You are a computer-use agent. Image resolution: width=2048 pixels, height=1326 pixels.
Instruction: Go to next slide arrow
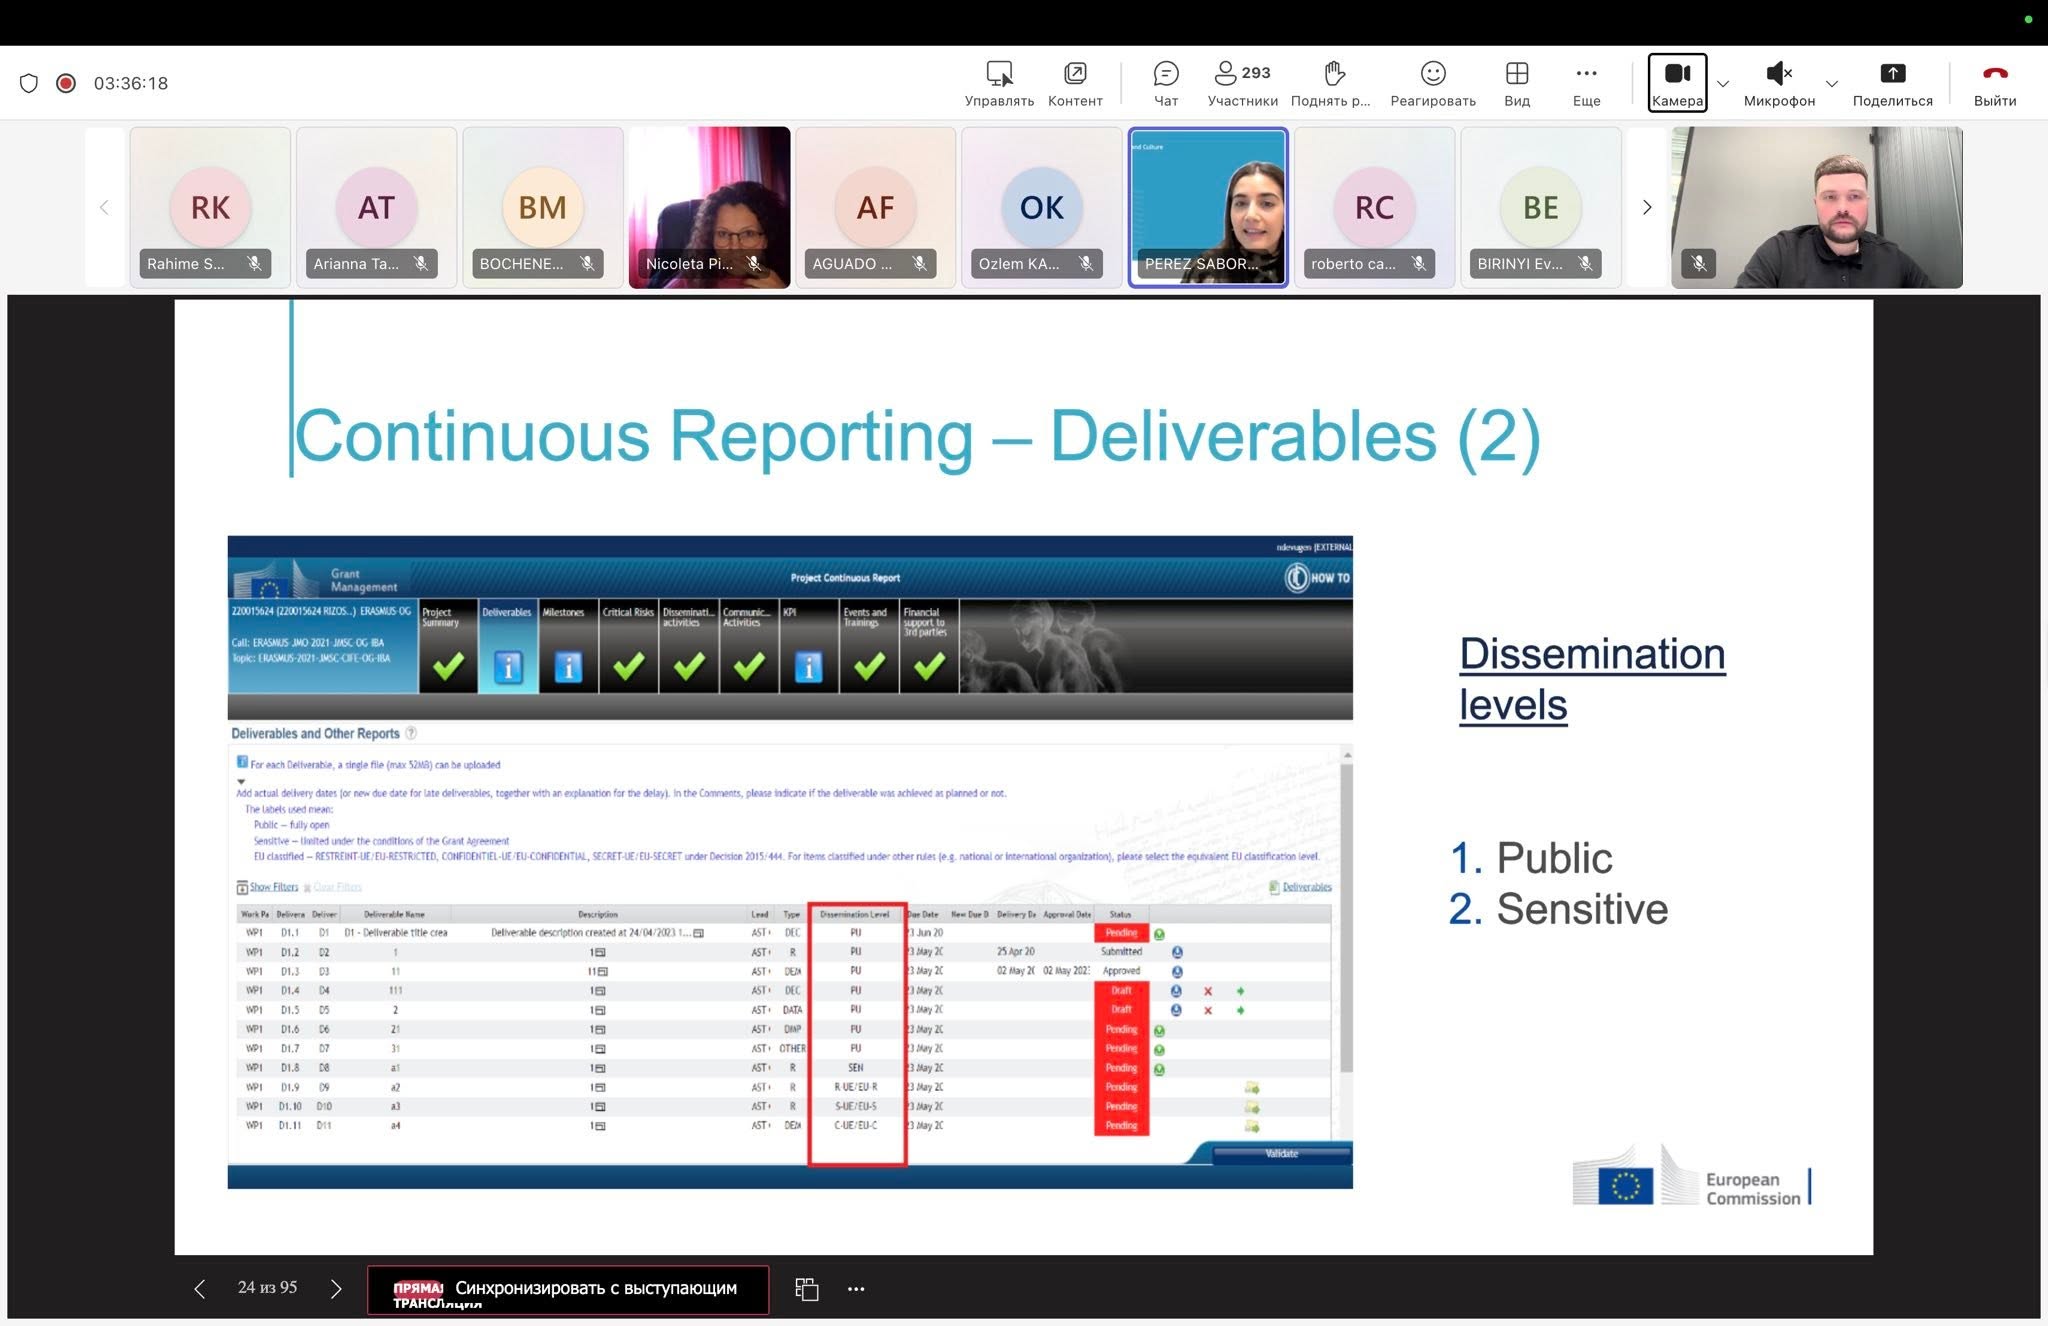[336, 1289]
